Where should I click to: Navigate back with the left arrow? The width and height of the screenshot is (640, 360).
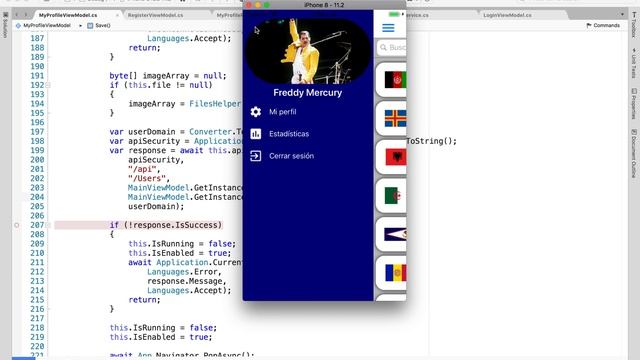point(17,15)
